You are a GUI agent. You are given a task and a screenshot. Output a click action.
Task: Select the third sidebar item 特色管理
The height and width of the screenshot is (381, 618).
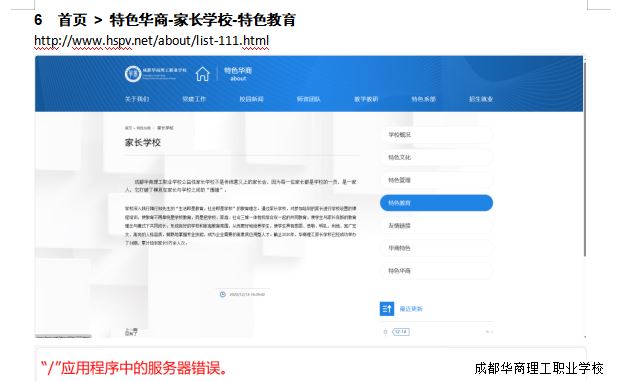coord(436,180)
